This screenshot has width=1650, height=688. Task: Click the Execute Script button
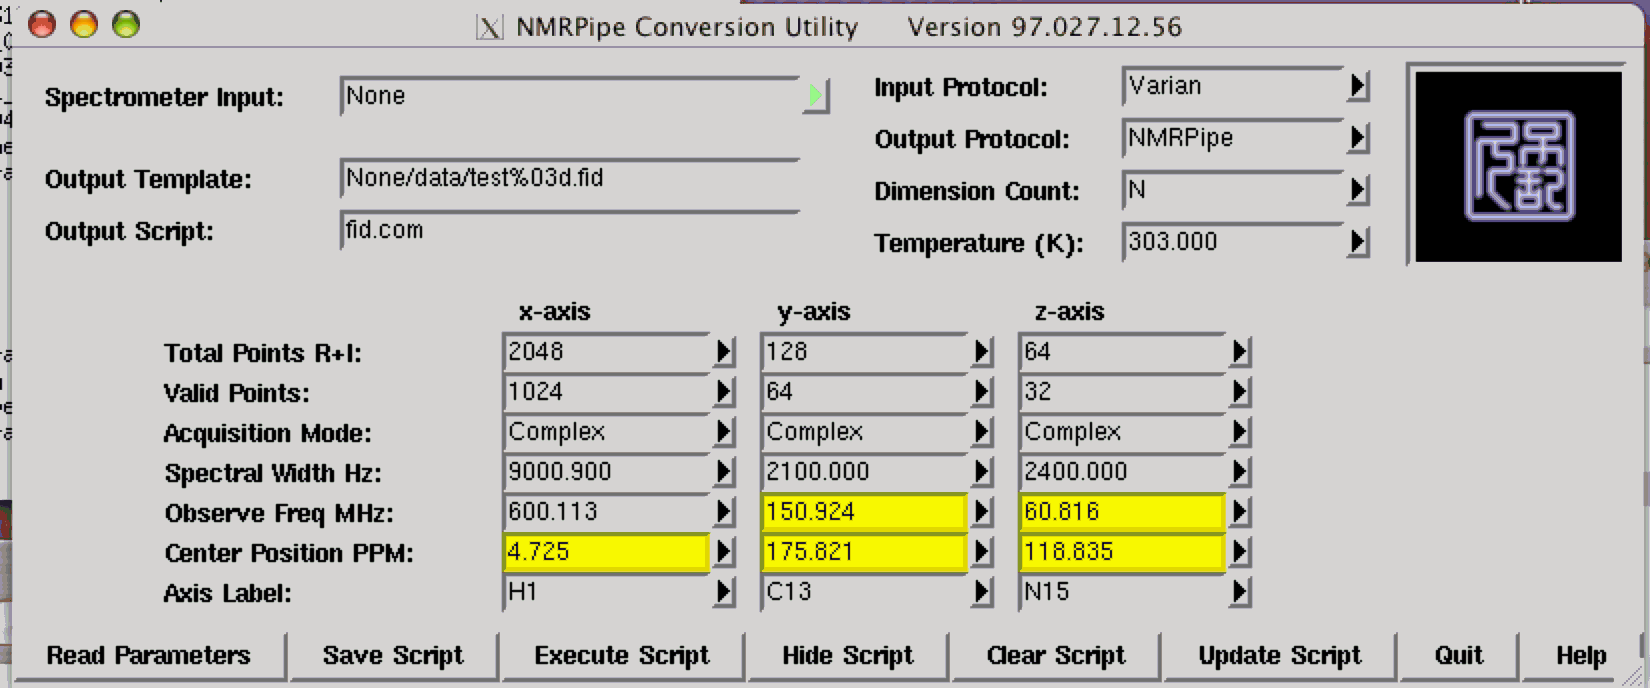621,656
